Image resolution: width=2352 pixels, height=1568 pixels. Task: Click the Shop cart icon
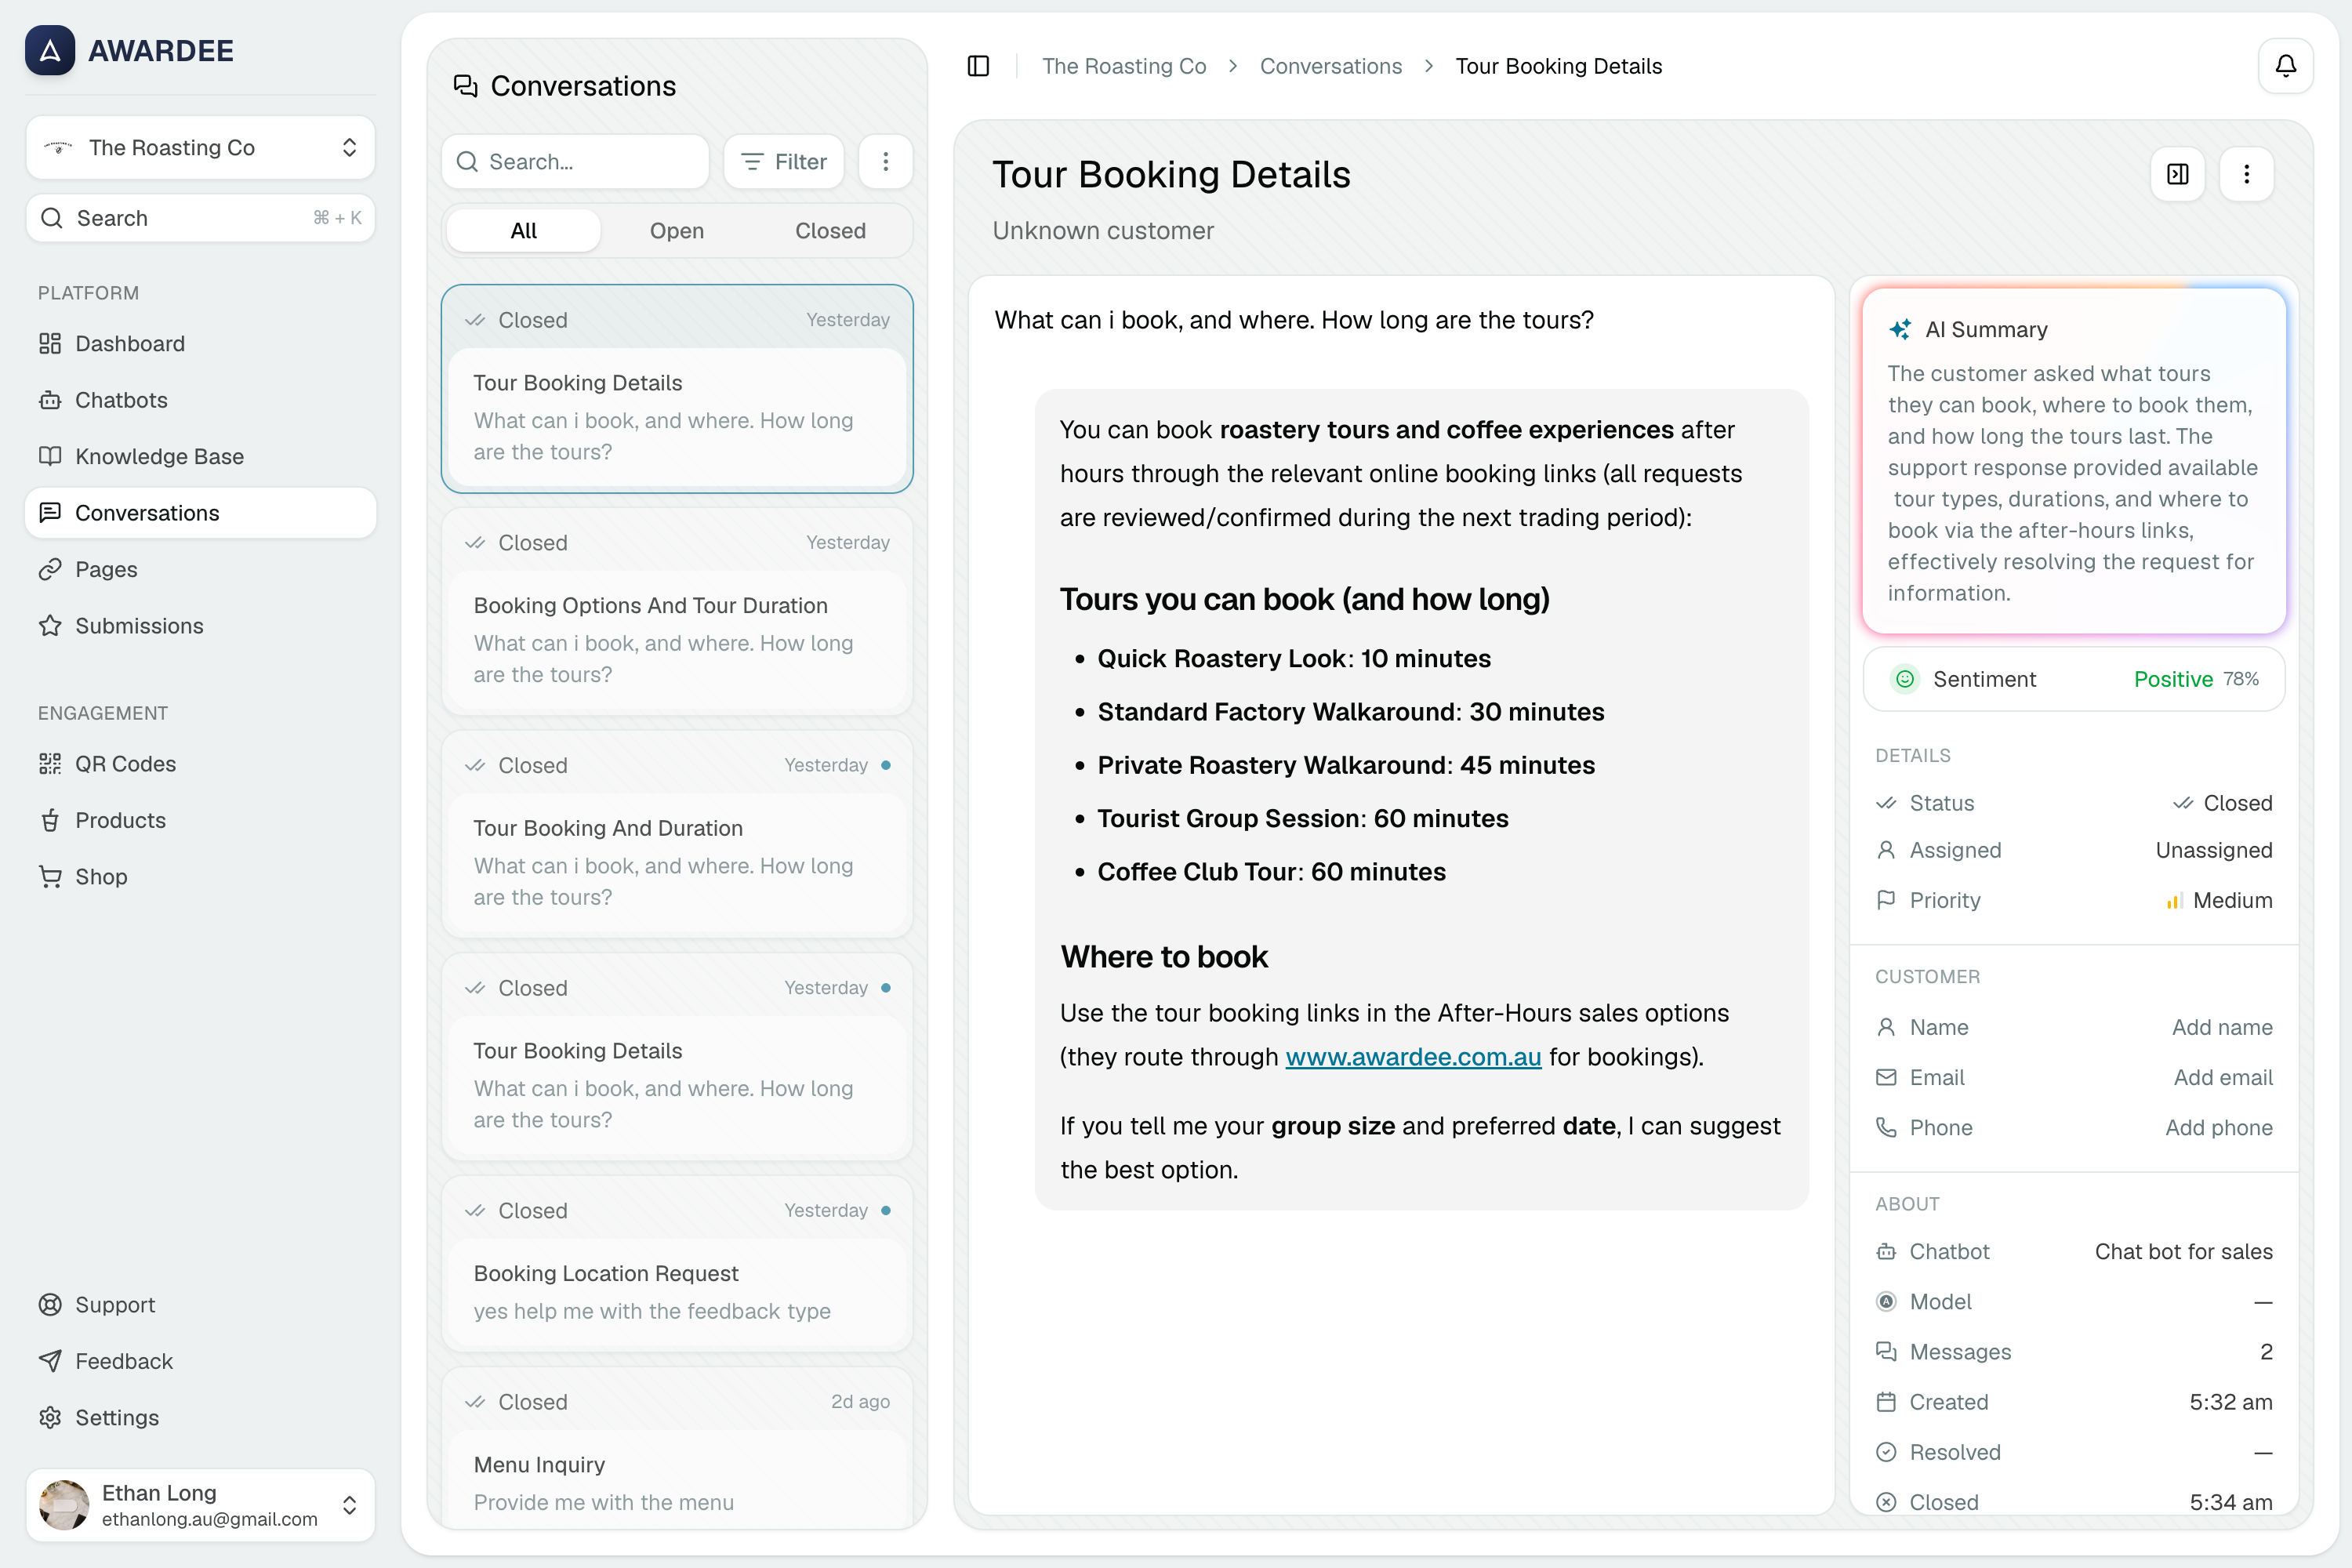pos(50,877)
